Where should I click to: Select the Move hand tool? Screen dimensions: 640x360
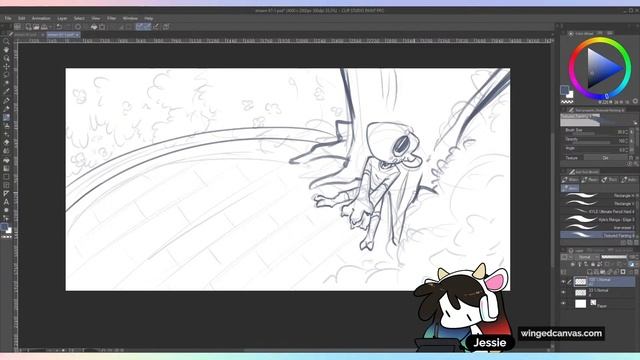[x=6, y=50]
